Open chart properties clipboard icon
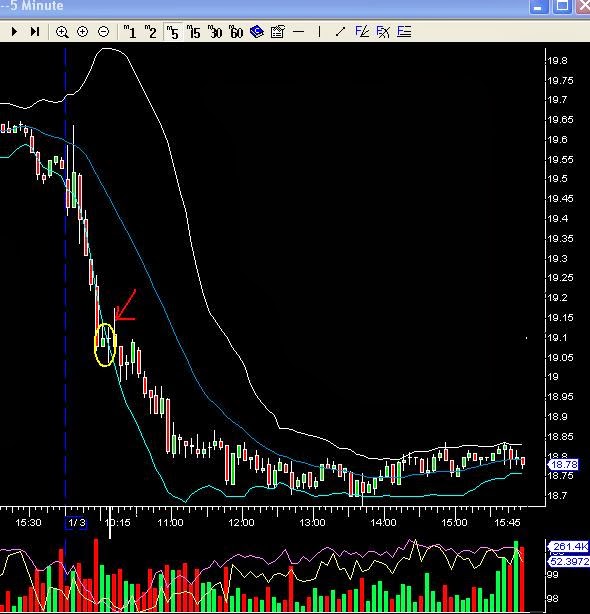Image resolution: width=590 pixels, height=614 pixels. point(278,32)
